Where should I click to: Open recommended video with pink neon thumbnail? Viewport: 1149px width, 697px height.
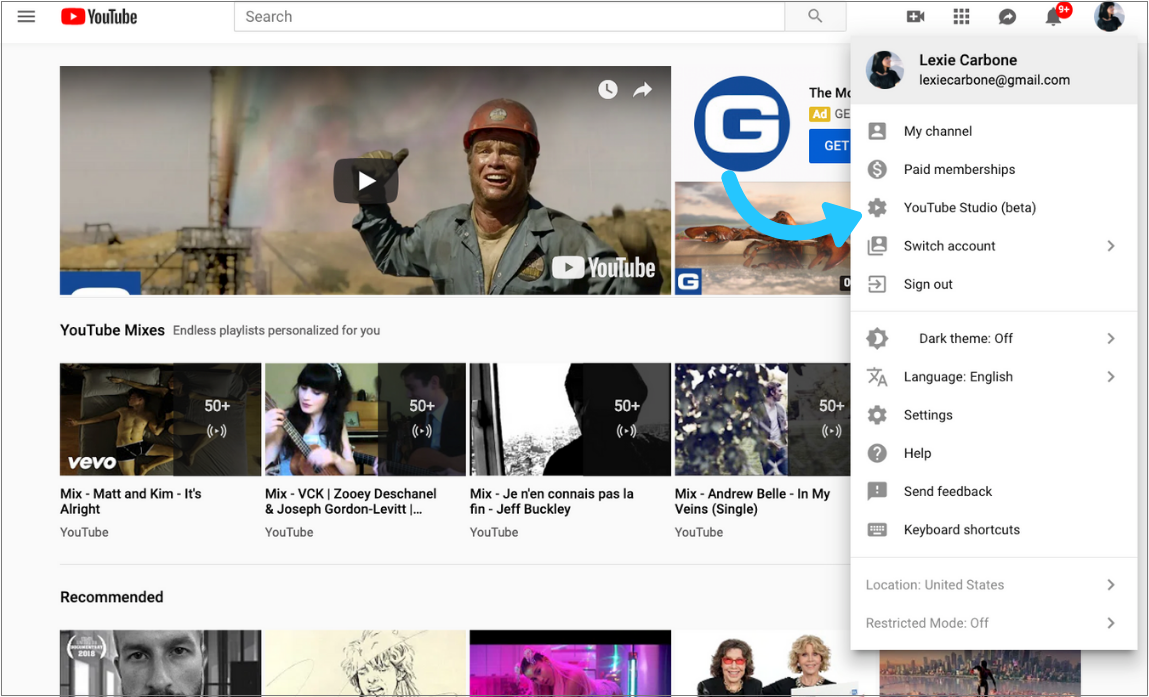pyautogui.click(x=570, y=663)
